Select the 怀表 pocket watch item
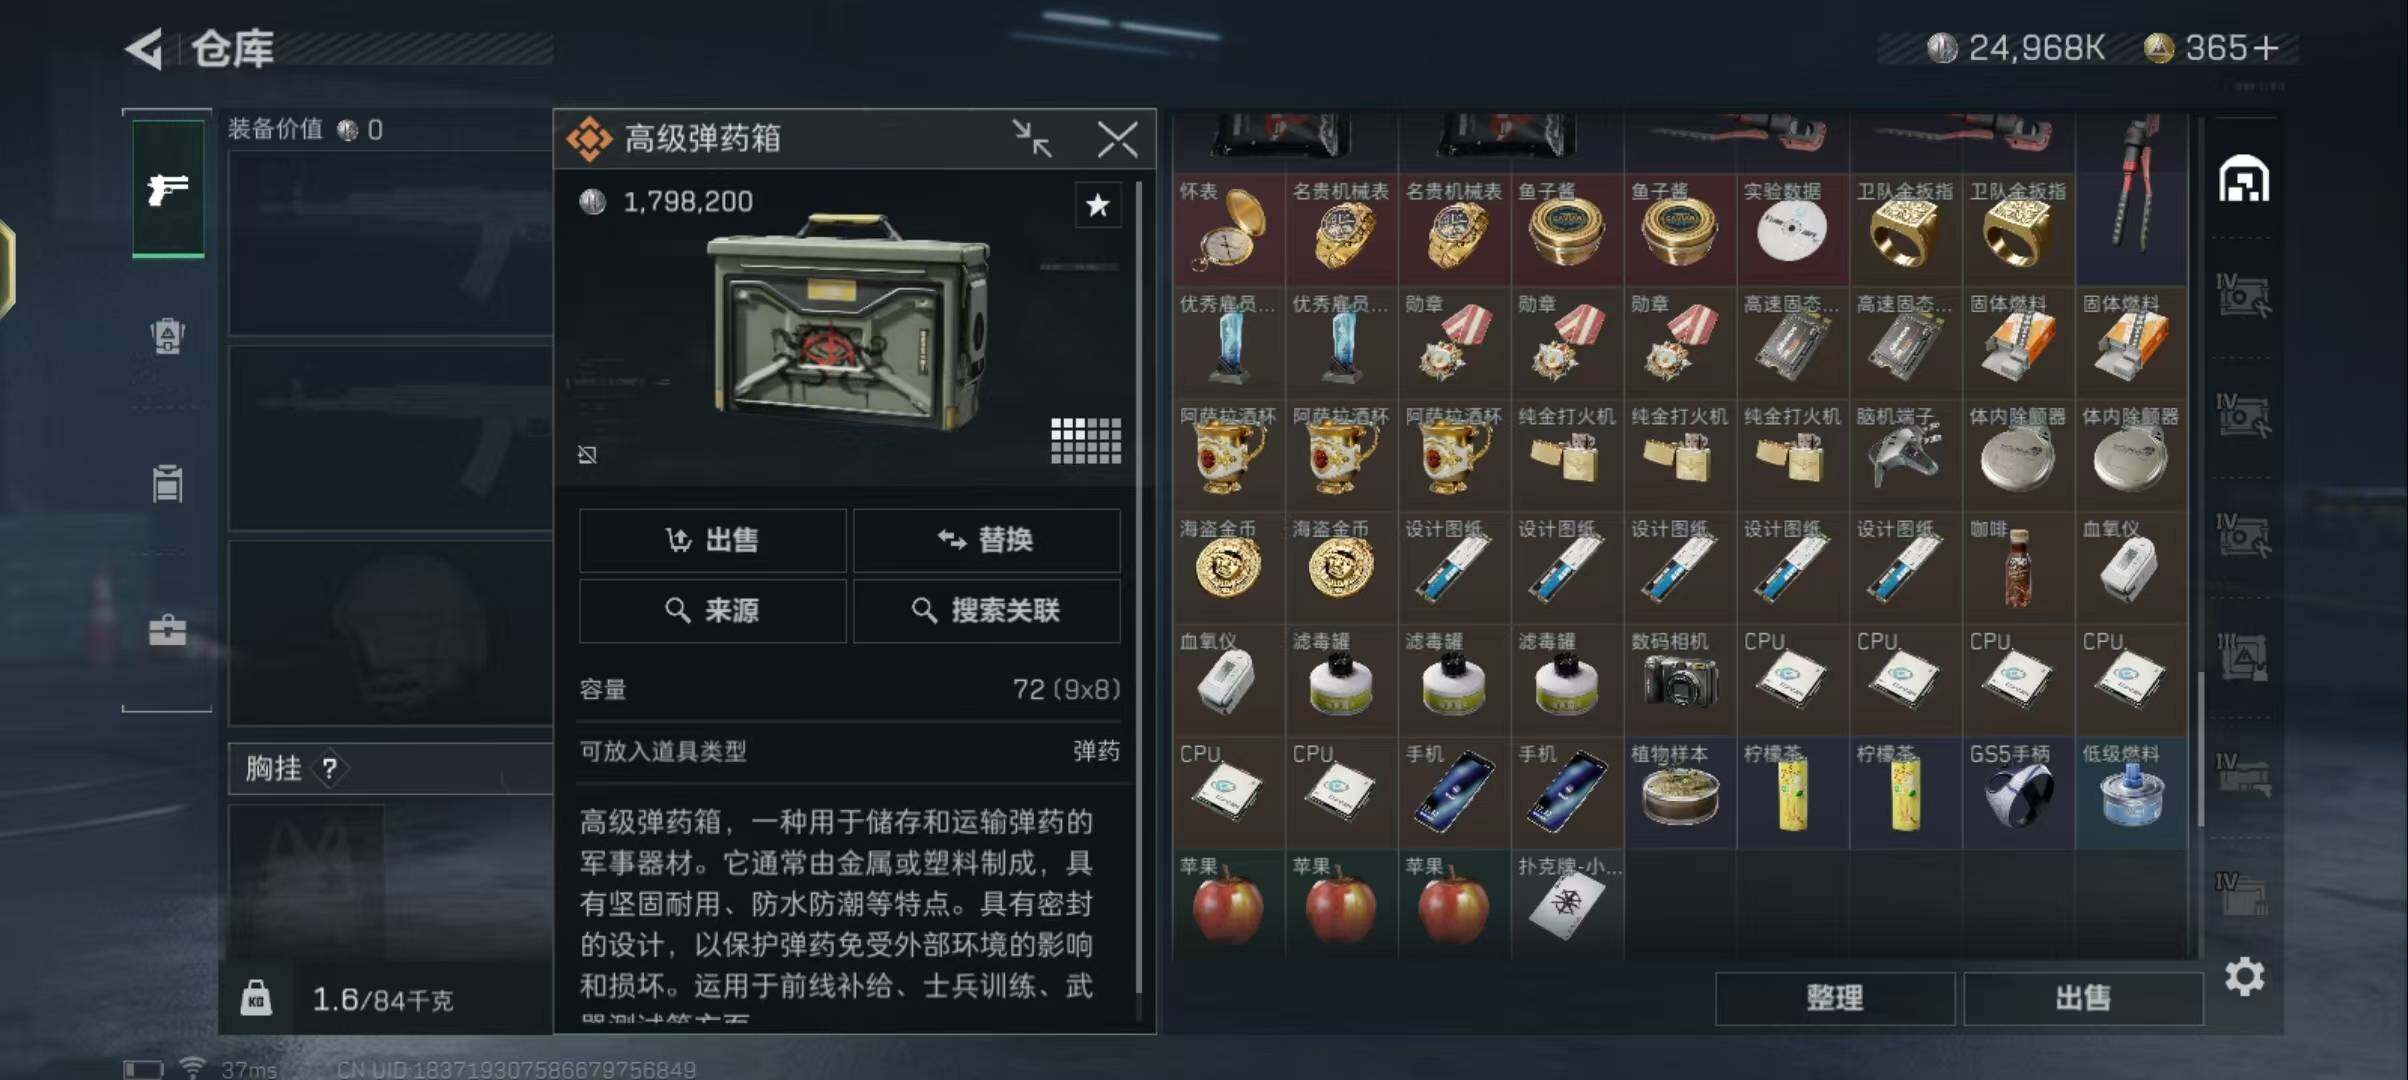Viewport: 2408px width, 1080px height. (1229, 230)
